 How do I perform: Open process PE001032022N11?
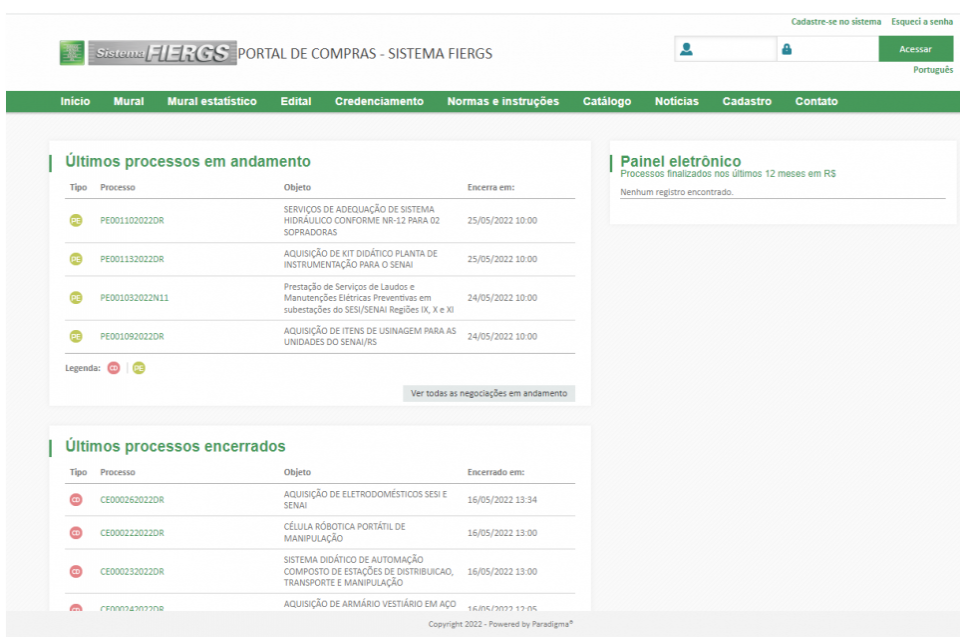point(134,297)
